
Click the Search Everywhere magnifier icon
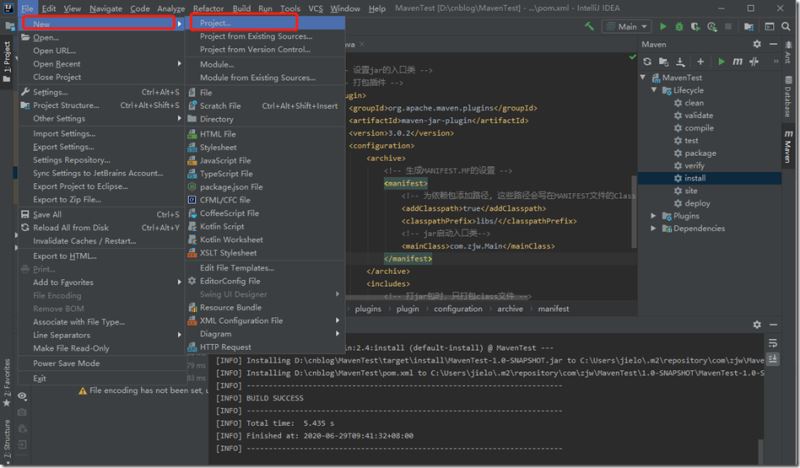[786, 26]
